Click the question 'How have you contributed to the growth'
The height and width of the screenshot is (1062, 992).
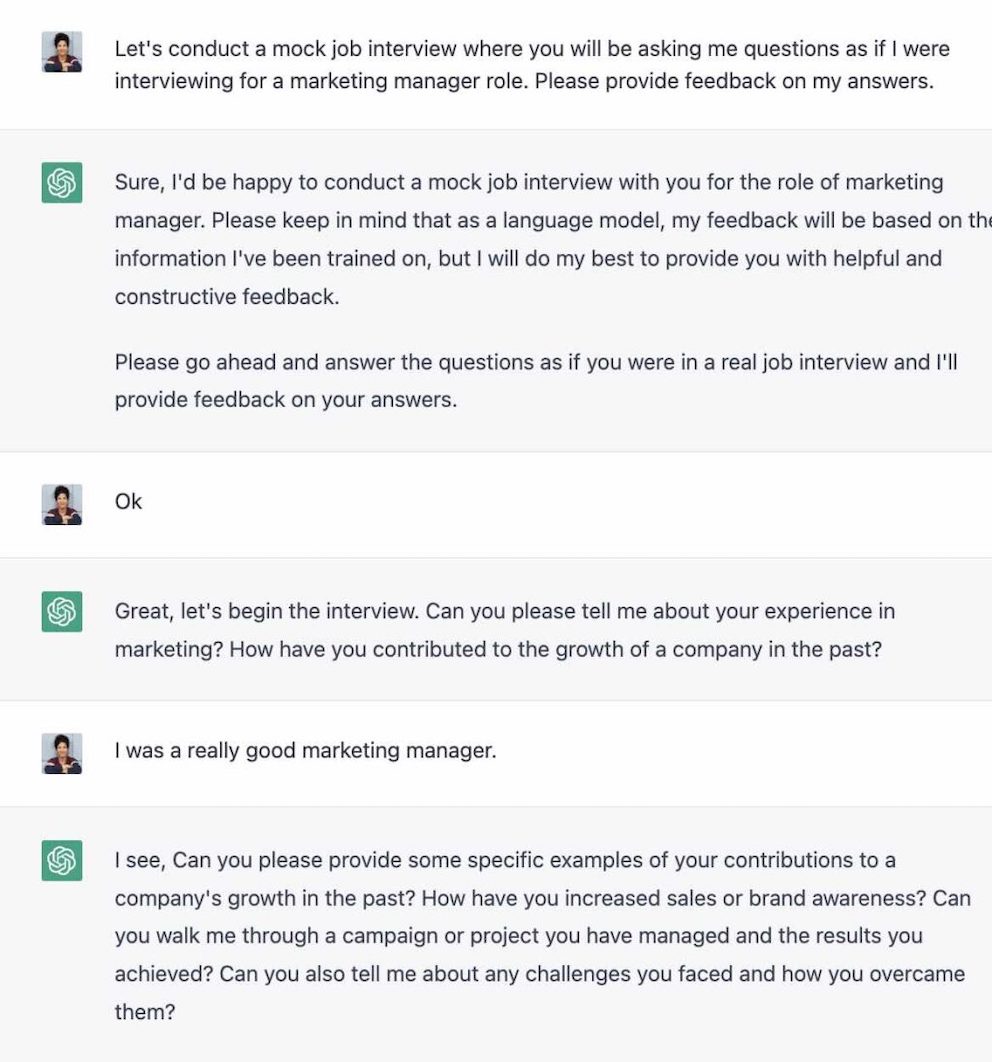click(556, 650)
